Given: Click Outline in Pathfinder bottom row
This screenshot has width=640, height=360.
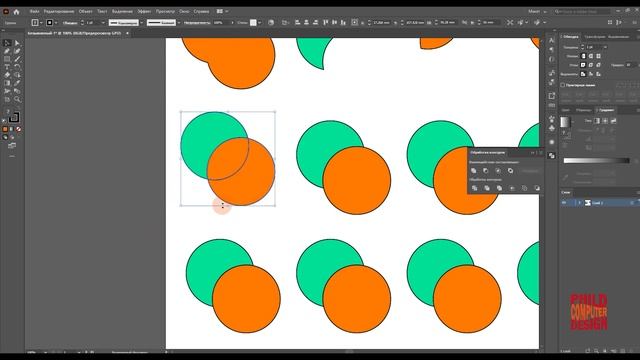Looking at the screenshot, I should click(x=524, y=188).
